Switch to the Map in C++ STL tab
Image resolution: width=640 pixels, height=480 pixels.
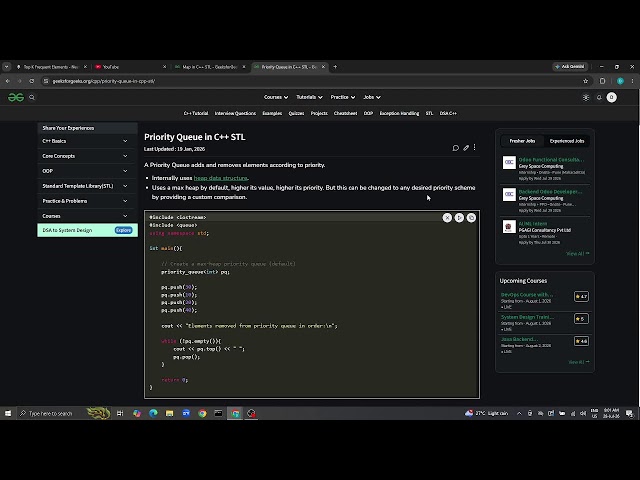[209, 67]
